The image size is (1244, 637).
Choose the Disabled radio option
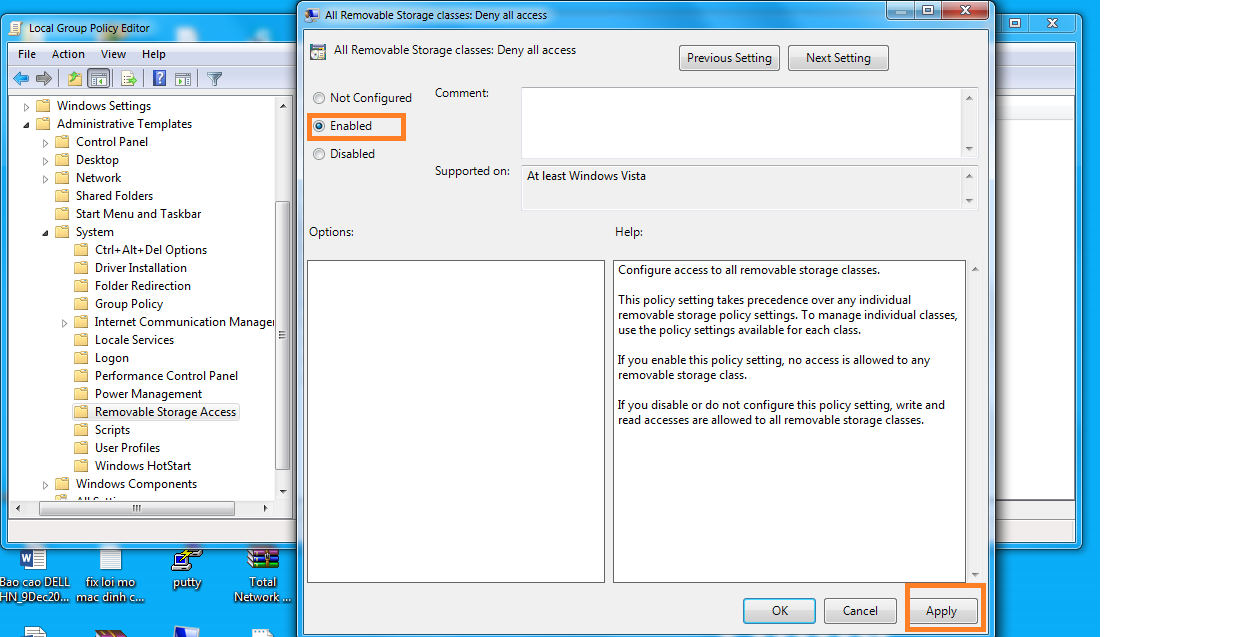click(x=319, y=154)
